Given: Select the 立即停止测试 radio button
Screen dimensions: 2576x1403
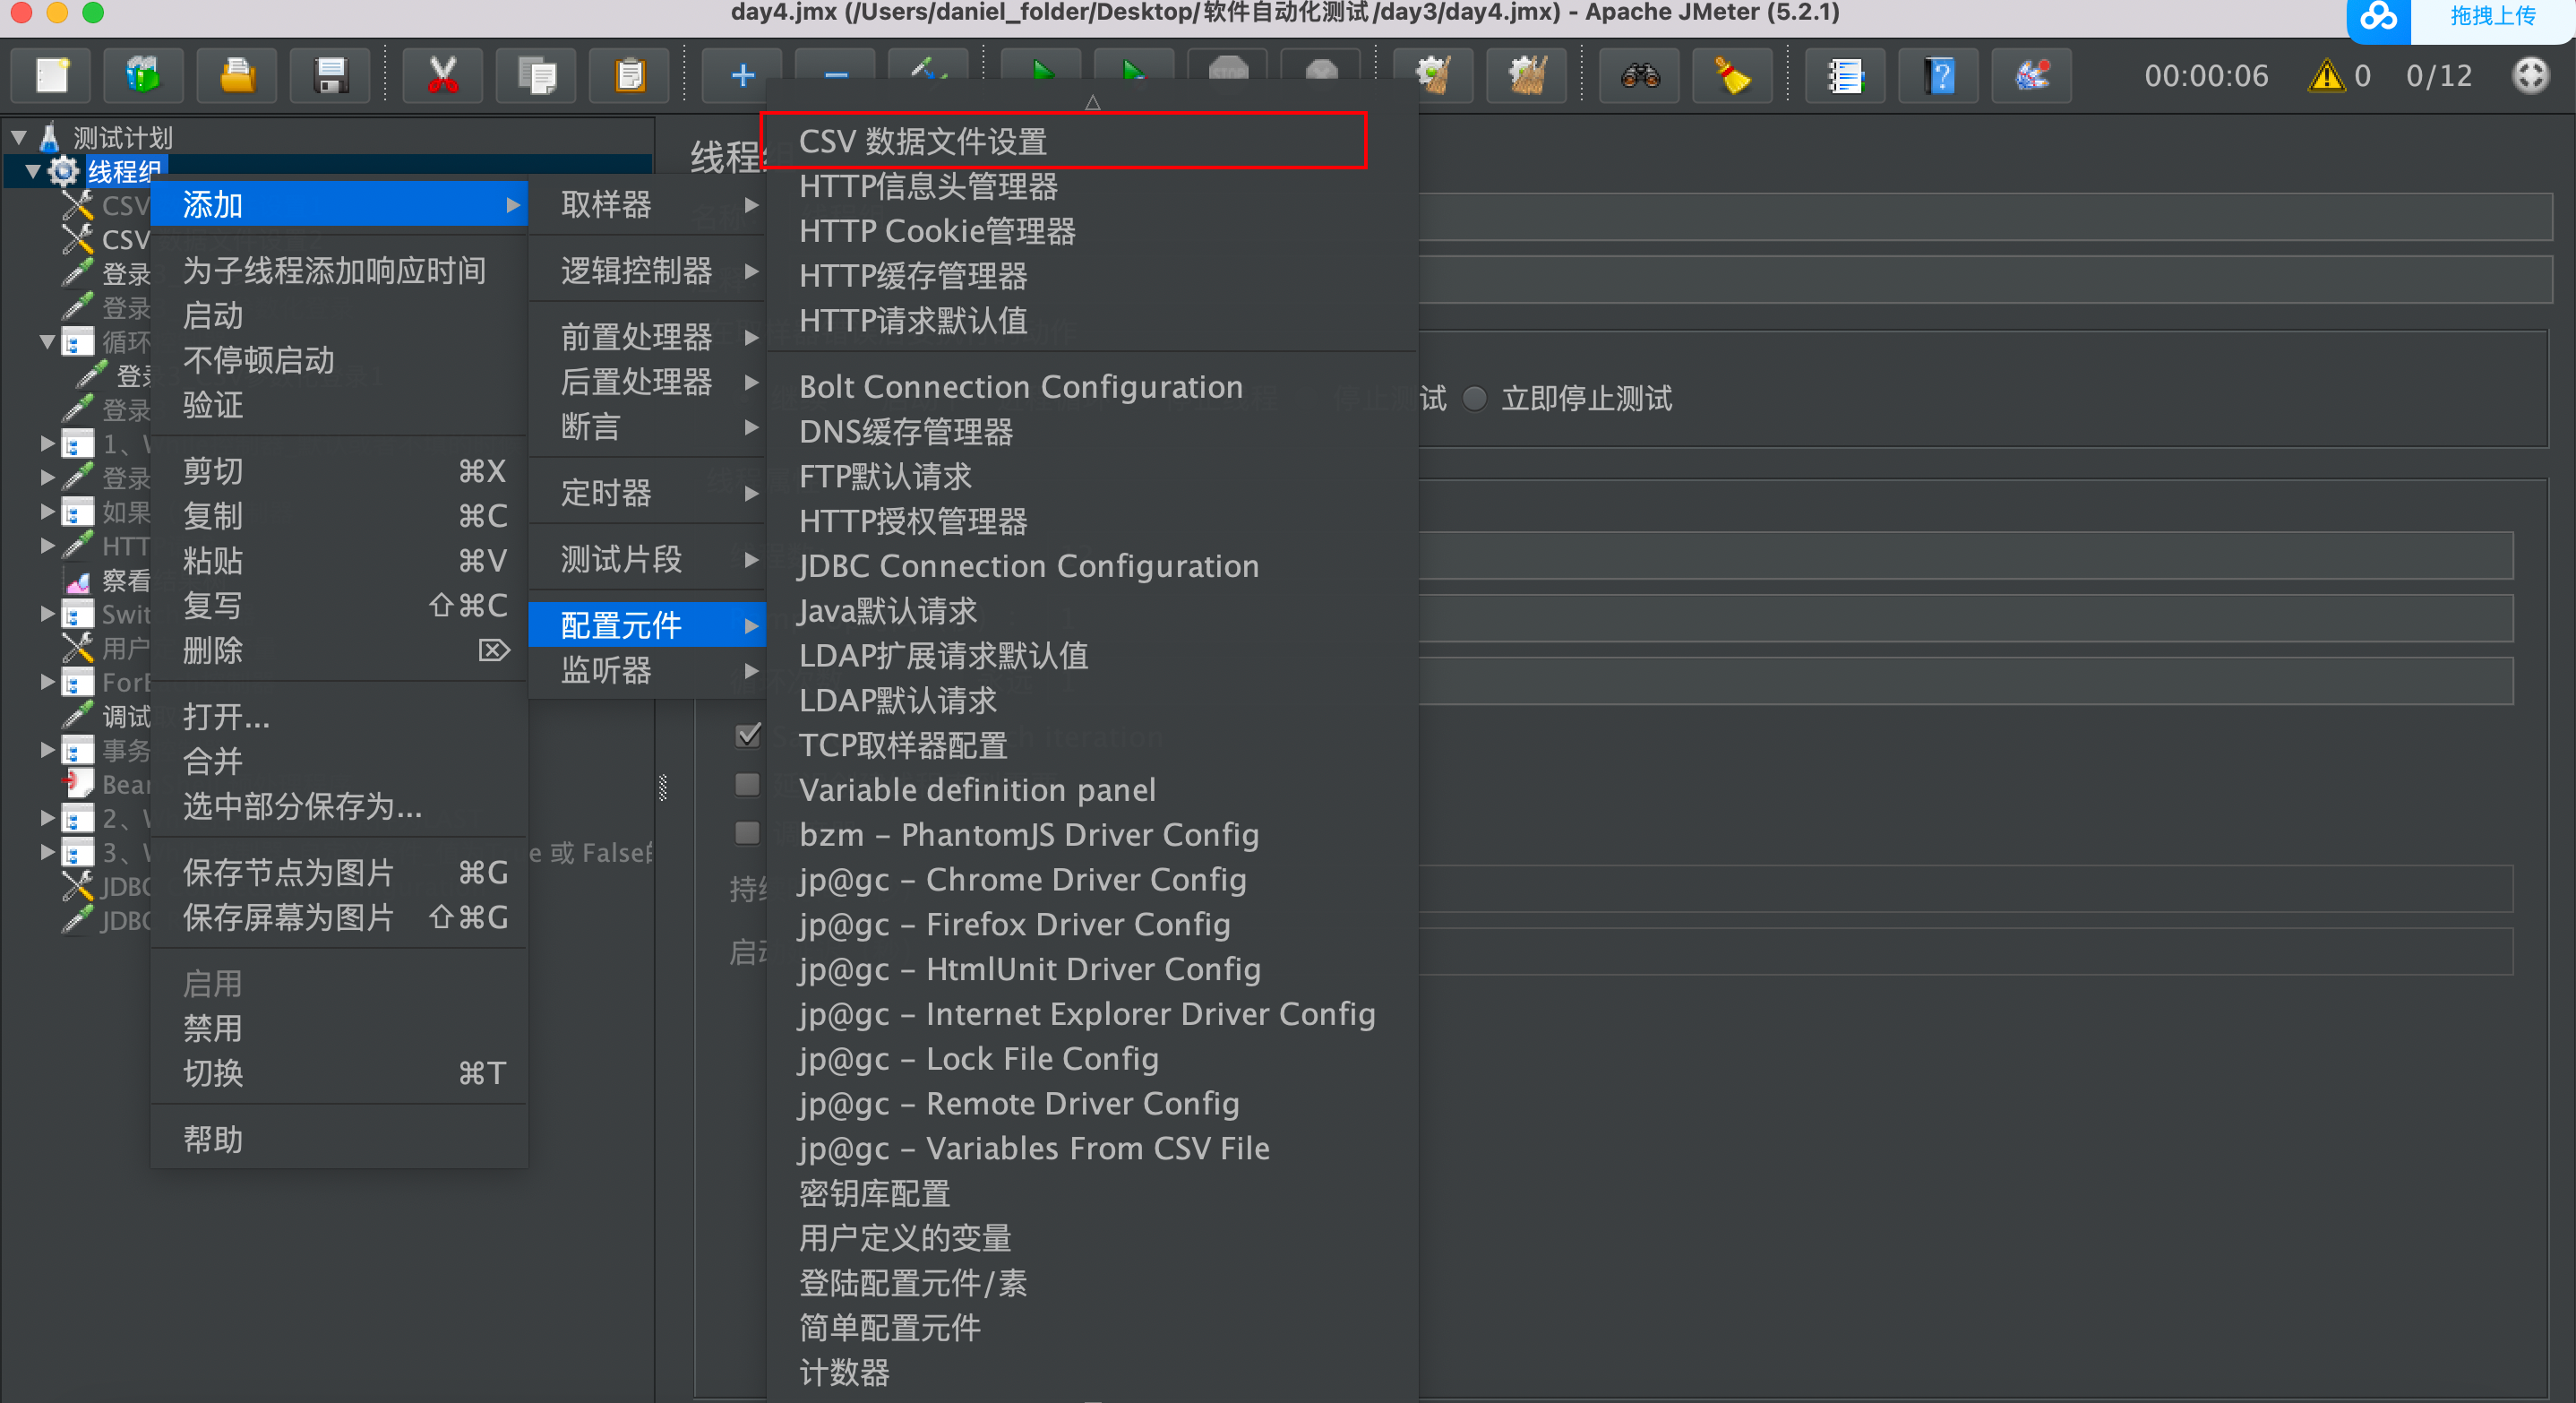Looking at the screenshot, I should 1475,399.
